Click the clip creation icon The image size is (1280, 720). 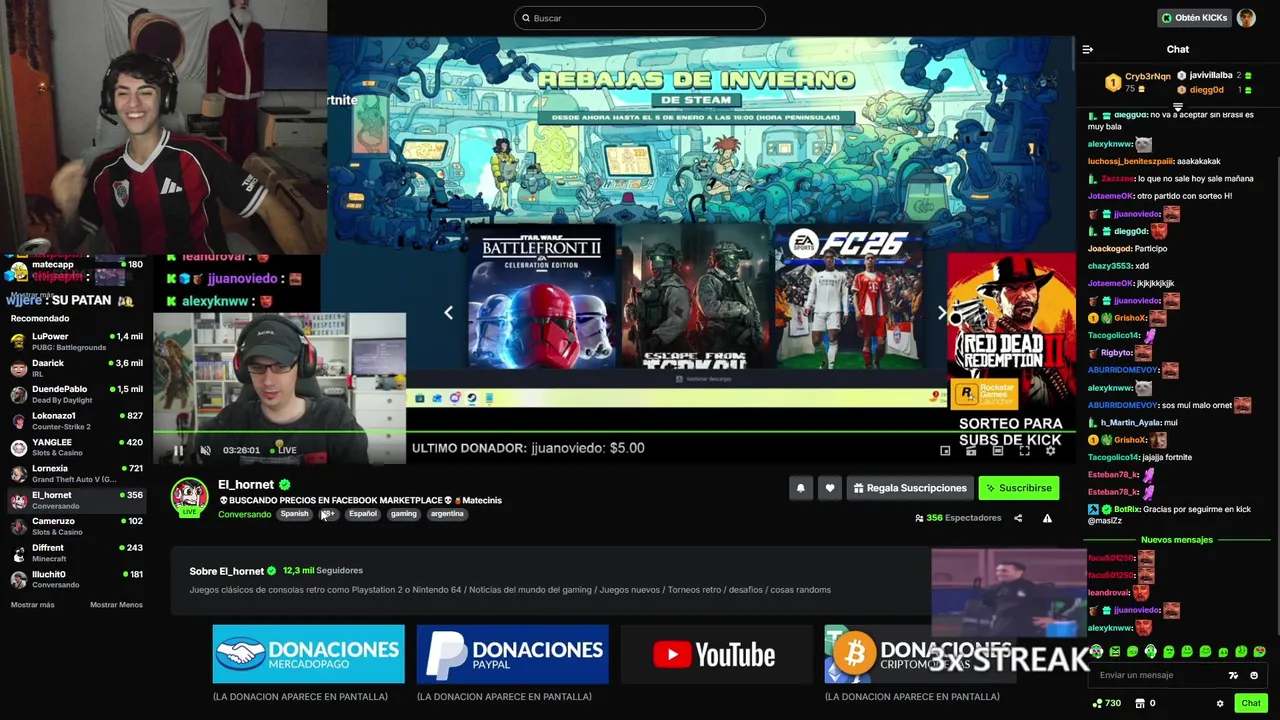[x=971, y=451]
